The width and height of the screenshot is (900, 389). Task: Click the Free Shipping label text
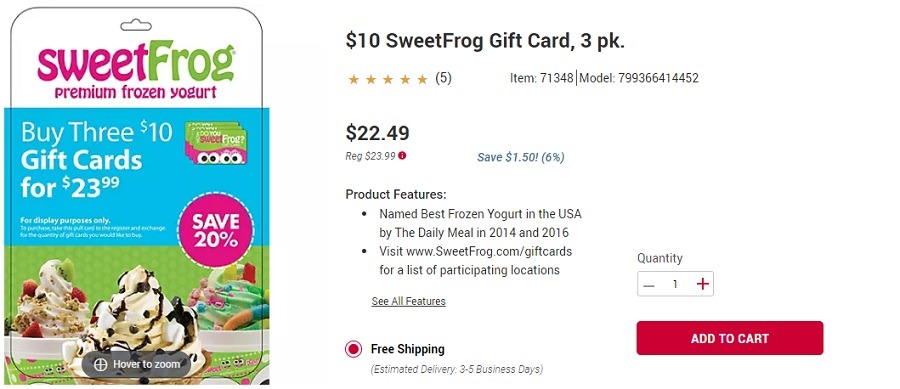(408, 349)
